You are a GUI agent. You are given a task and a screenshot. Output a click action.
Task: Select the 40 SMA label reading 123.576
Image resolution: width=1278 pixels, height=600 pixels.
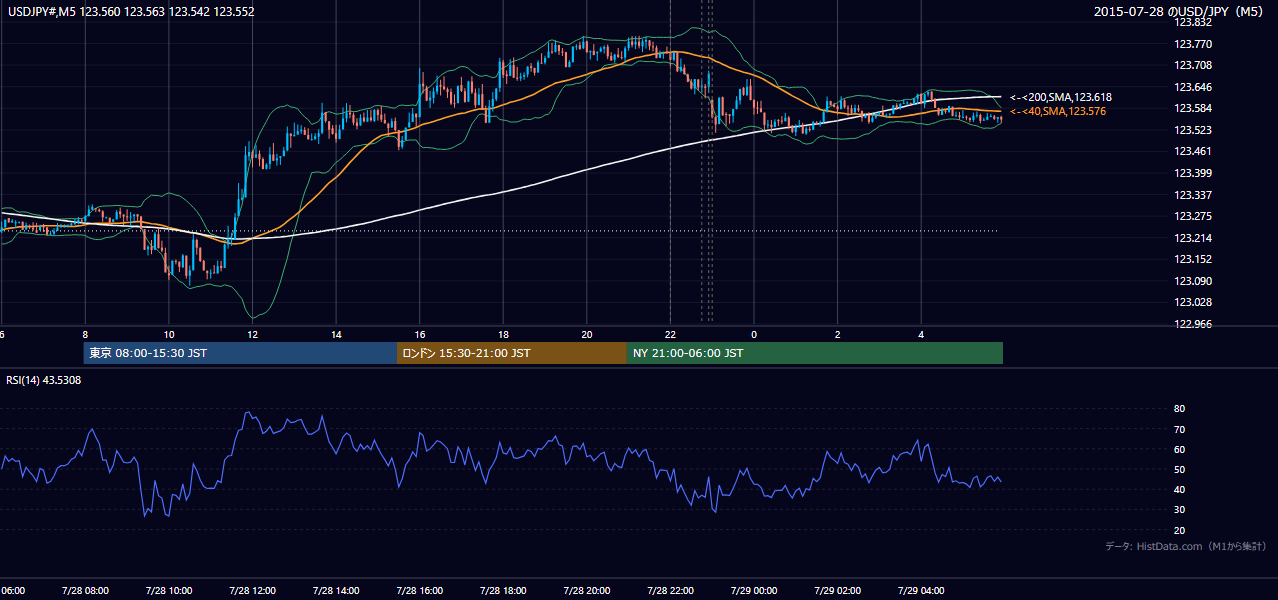[x=1058, y=111]
